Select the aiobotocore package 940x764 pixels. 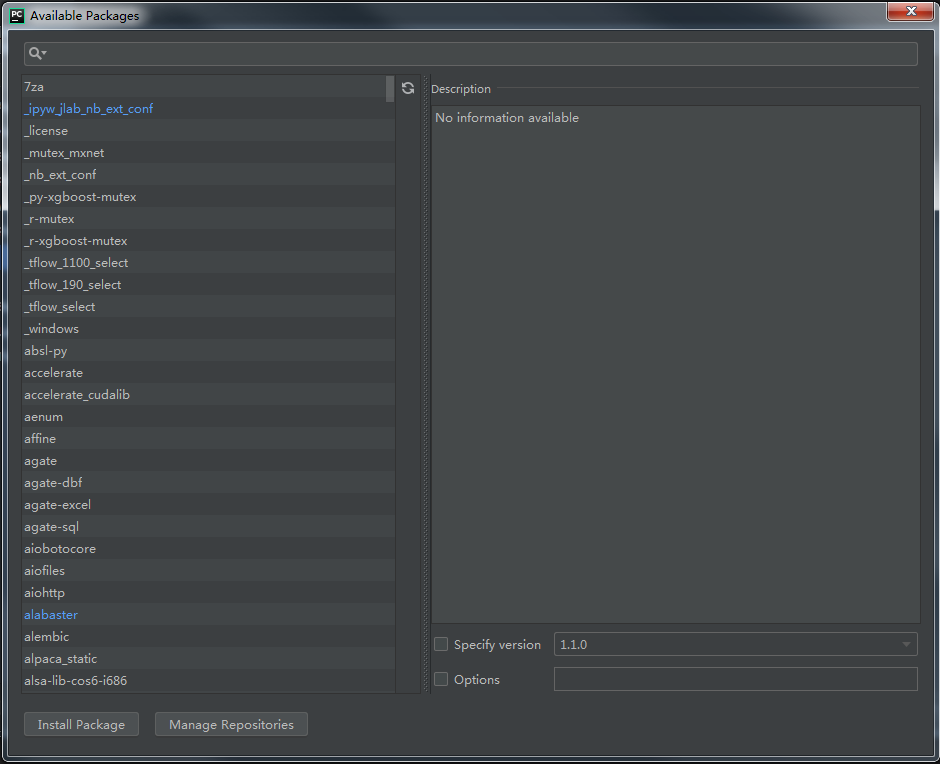click(208, 549)
